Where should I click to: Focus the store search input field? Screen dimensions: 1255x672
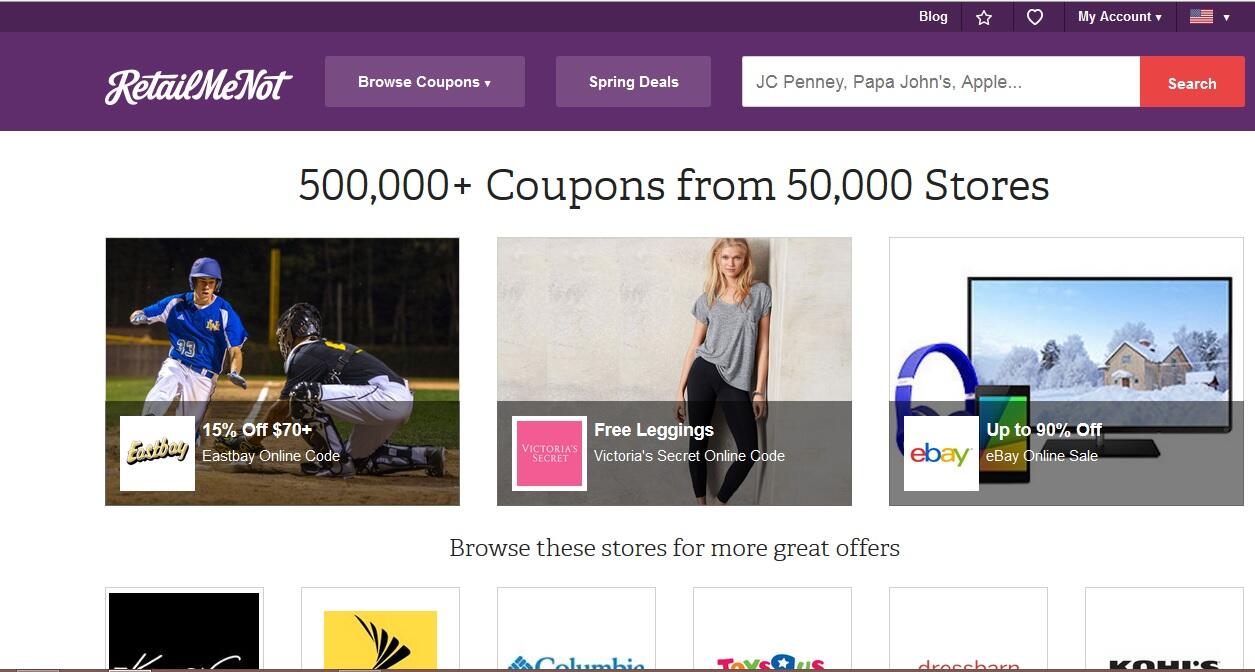coord(941,82)
